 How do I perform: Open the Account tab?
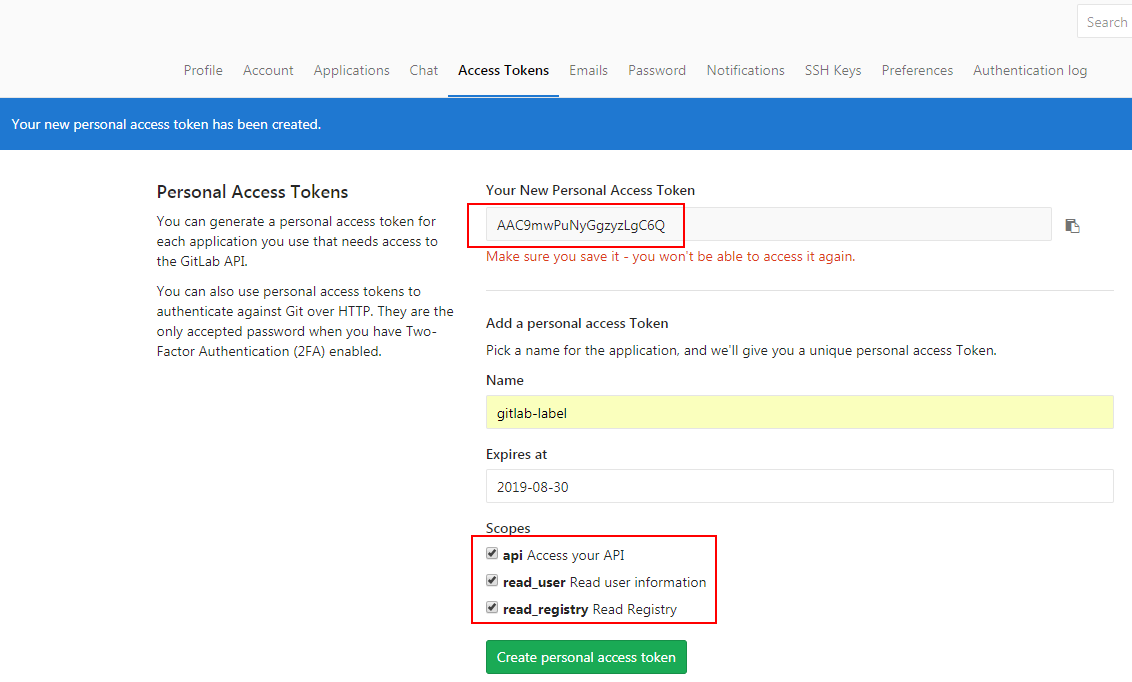tap(268, 70)
